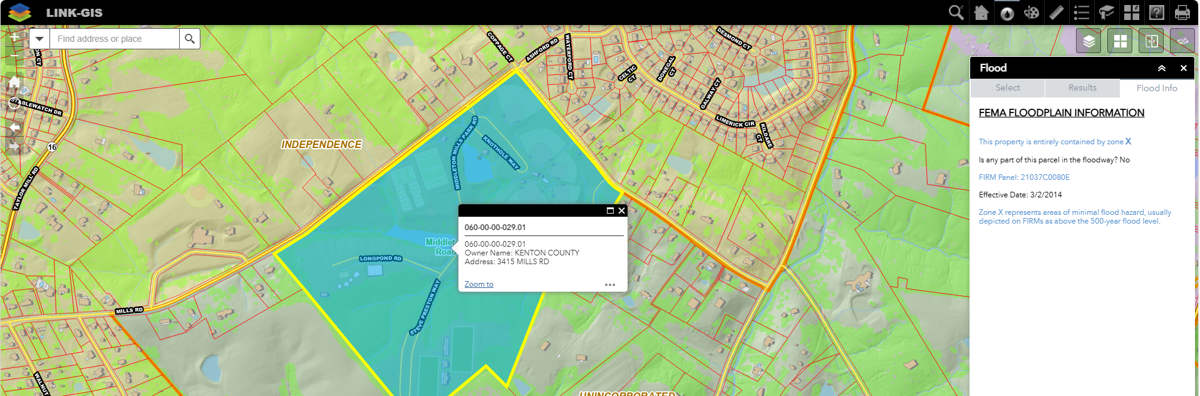This screenshot has height=396, width=1200.
Task: Zoom out with the minus map button
Action: click(x=14, y=57)
